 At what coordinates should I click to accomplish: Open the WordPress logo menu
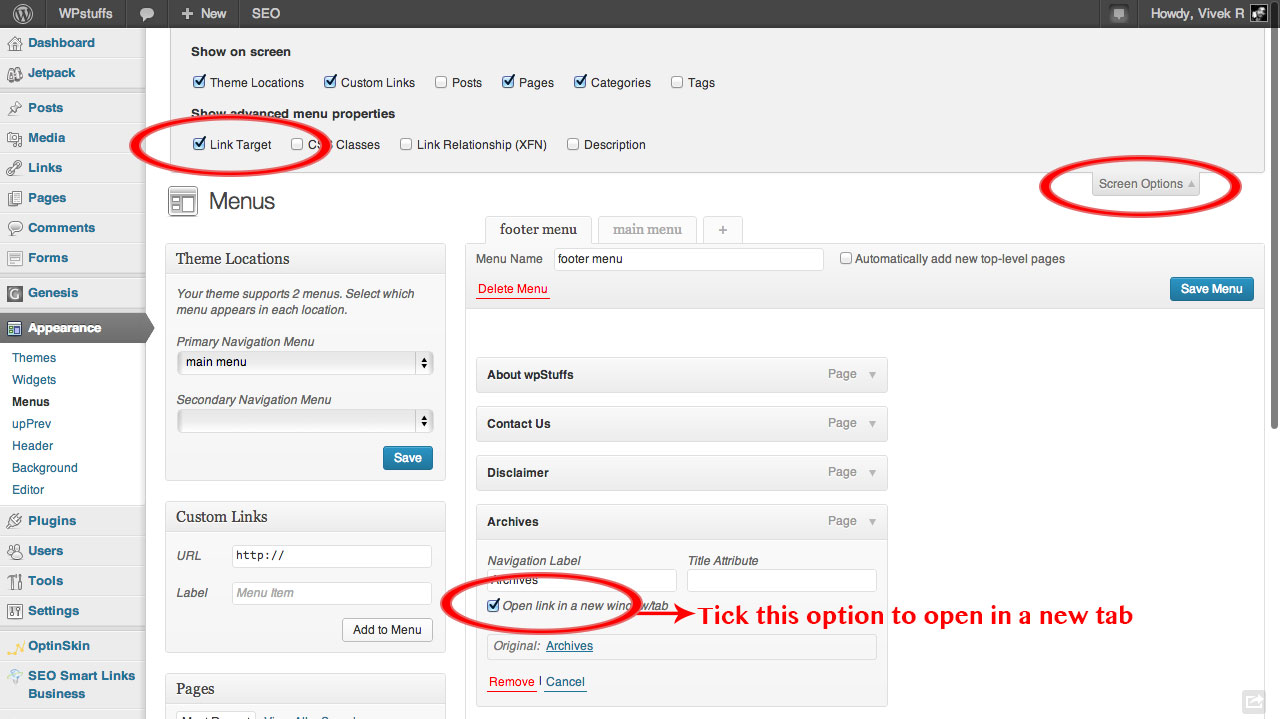22,14
